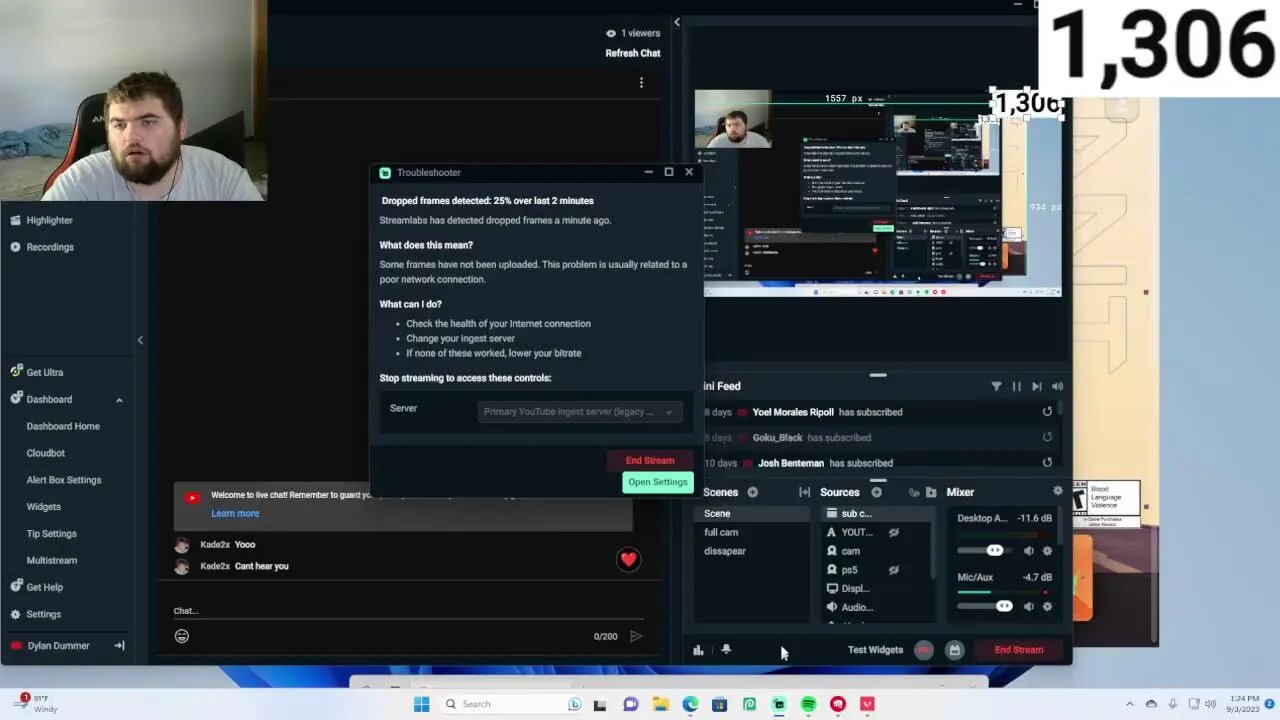
Task: Adjust Desktop Audio volume slider
Action: [985, 551]
